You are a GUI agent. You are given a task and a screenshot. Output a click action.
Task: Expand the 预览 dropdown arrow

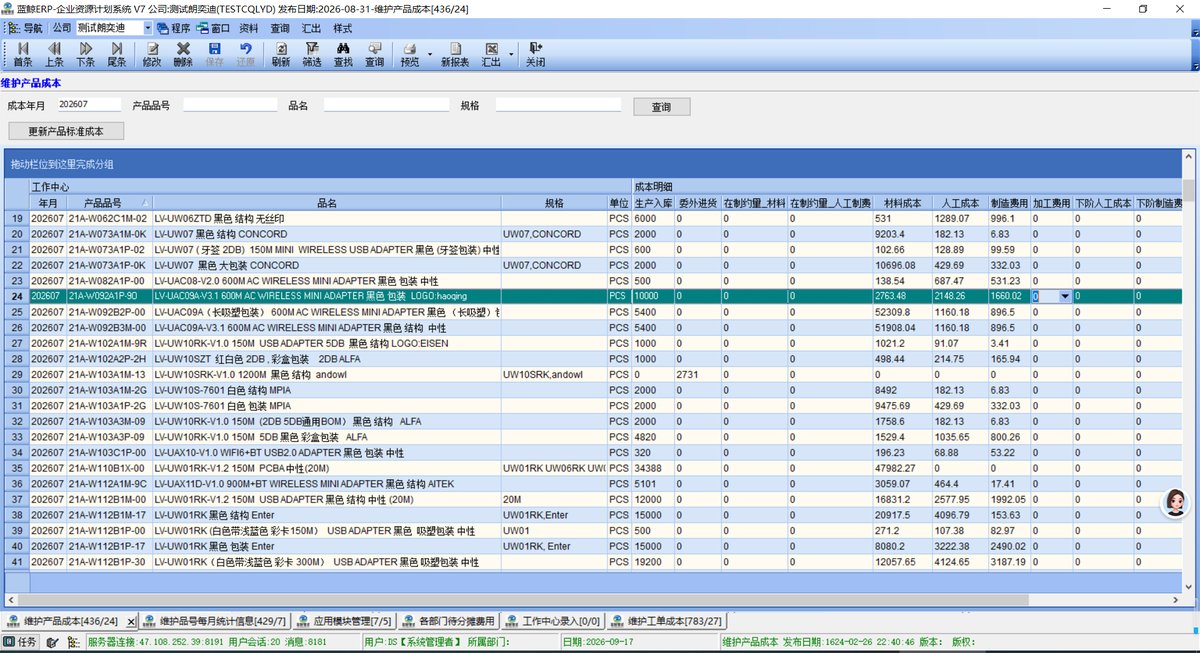430,54
